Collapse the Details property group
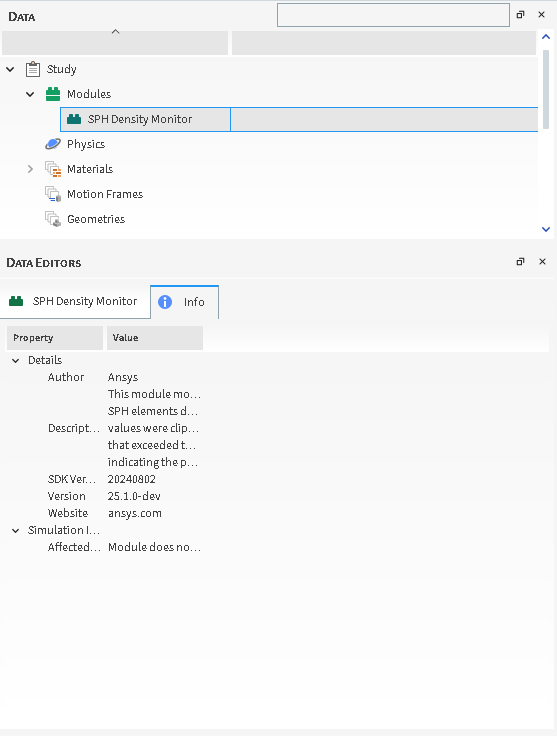Image resolution: width=557 pixels, height=736 pixels. [15, 360]
